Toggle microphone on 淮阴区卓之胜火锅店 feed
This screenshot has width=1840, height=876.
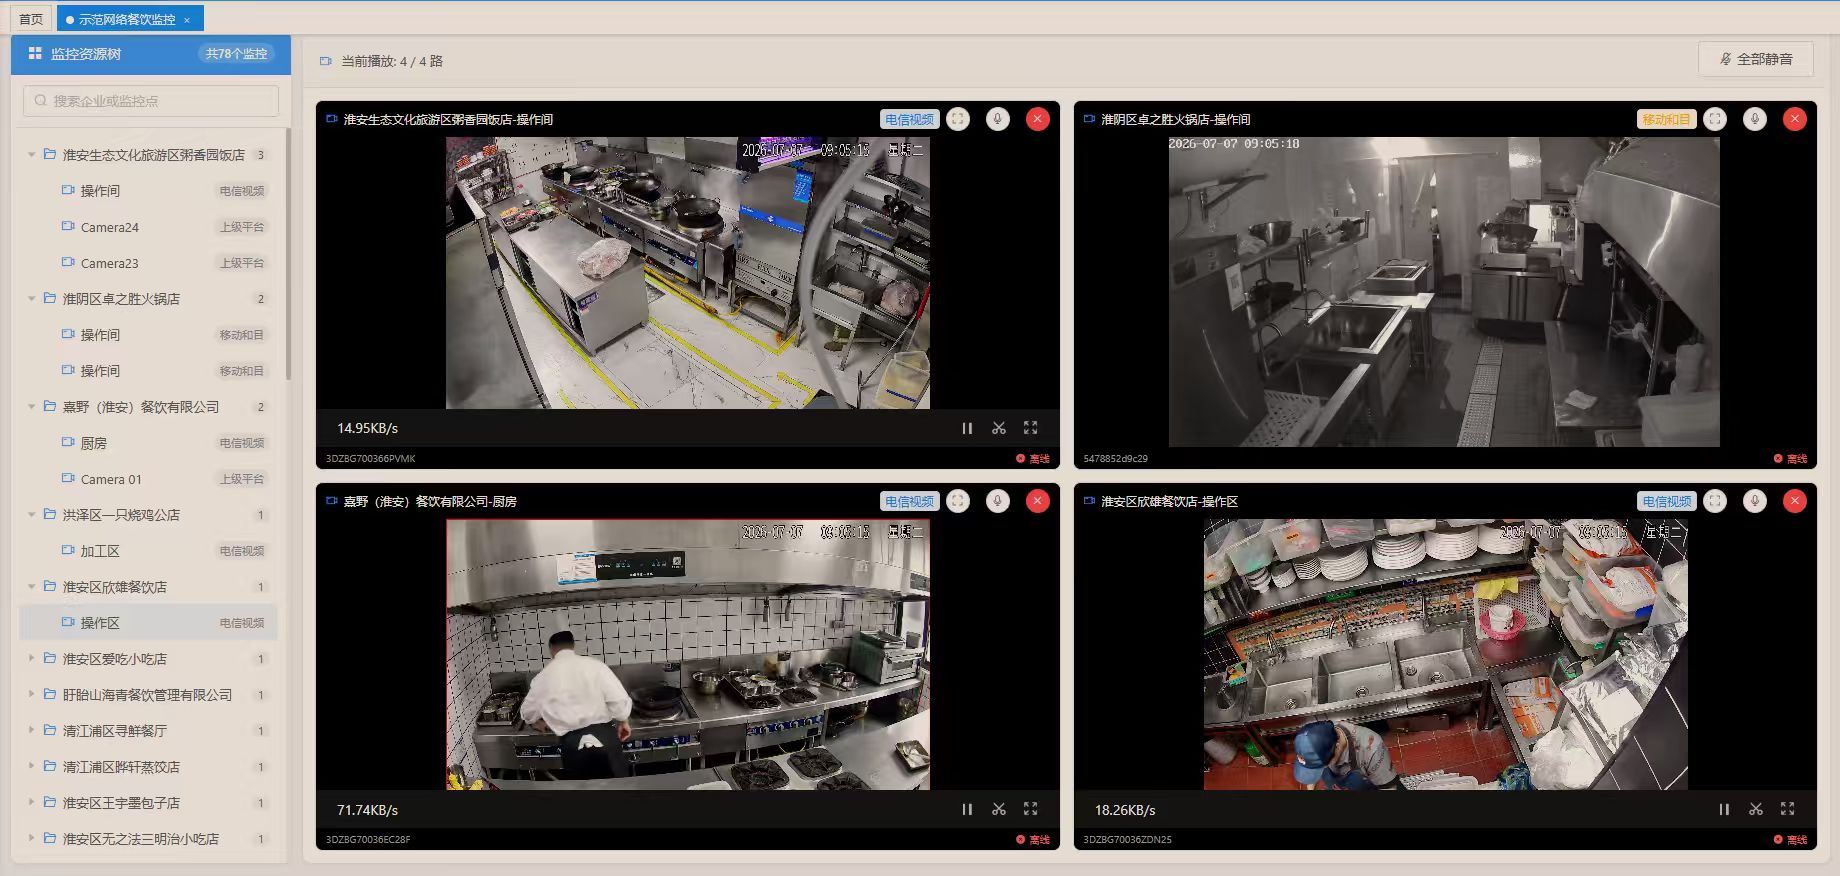pyautogui.click(x=1755, y=119)
